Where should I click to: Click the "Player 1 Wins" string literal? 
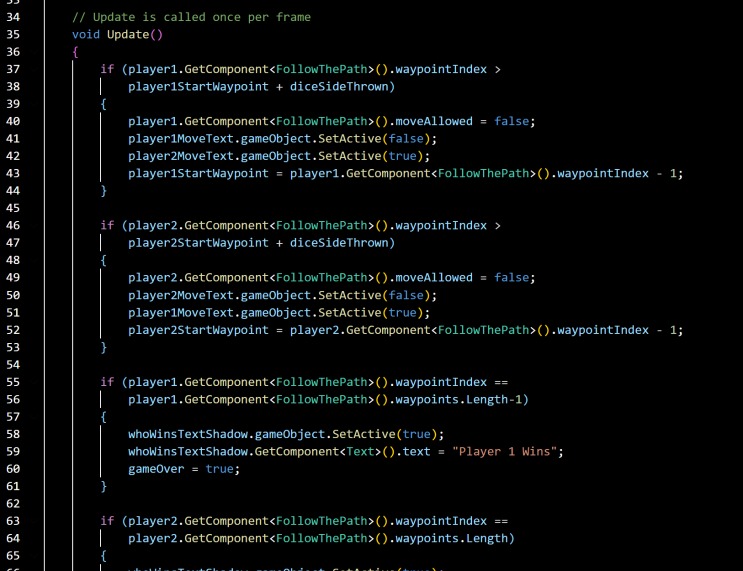click(504, 452)
